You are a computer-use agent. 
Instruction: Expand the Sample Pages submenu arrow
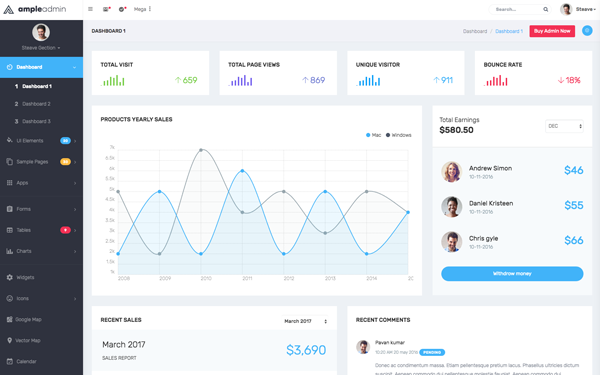click(x=75, y=162)
